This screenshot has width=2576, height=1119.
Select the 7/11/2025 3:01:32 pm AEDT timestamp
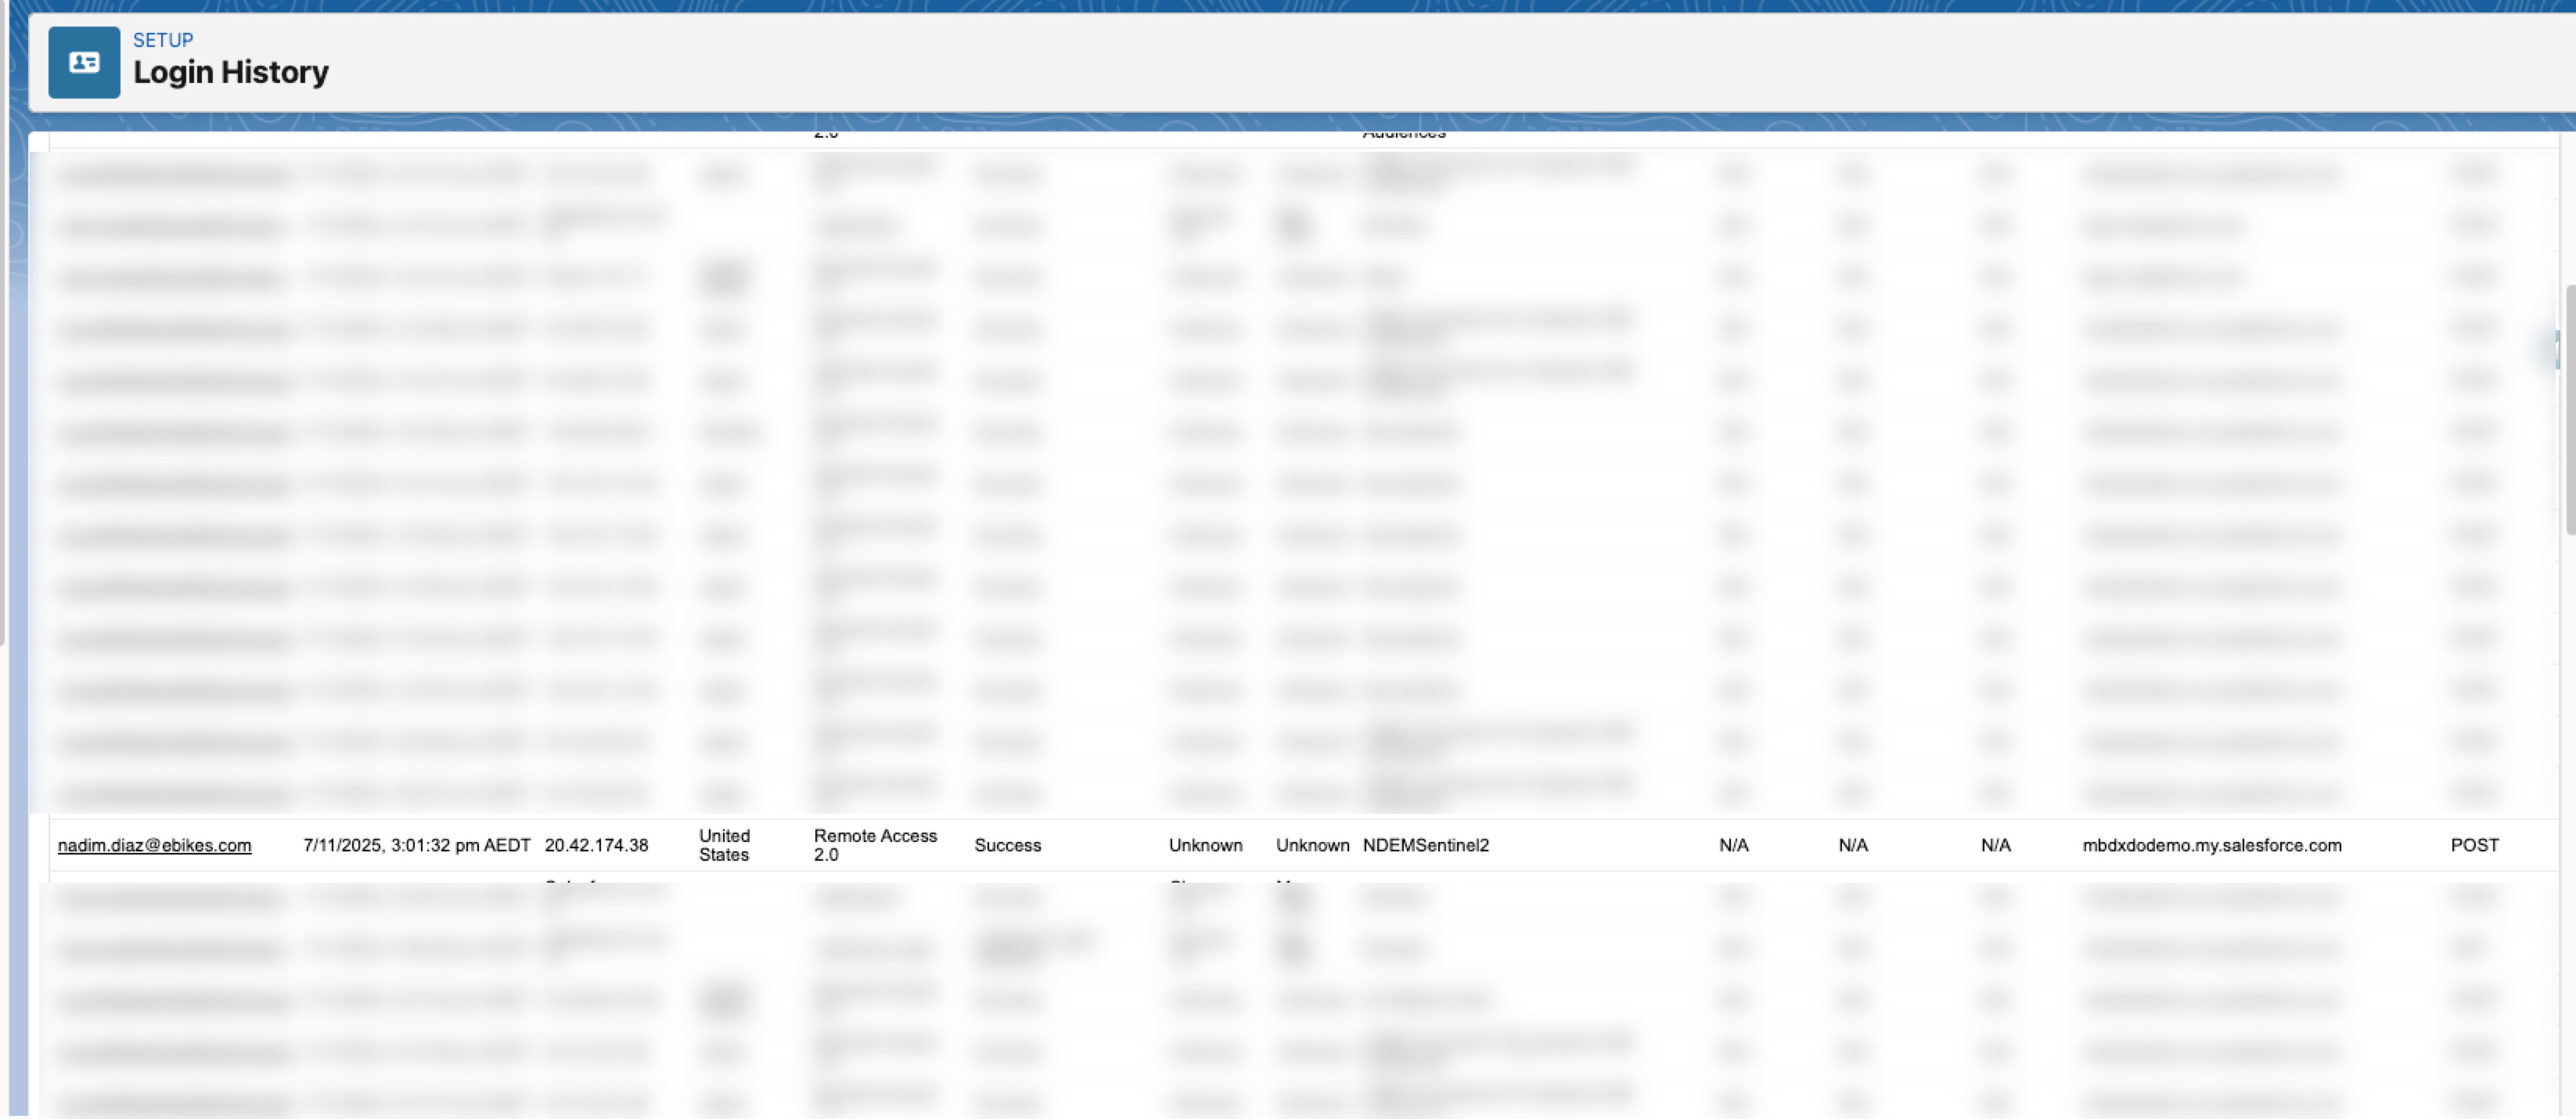pyautogui.click(x=416, y=845)
